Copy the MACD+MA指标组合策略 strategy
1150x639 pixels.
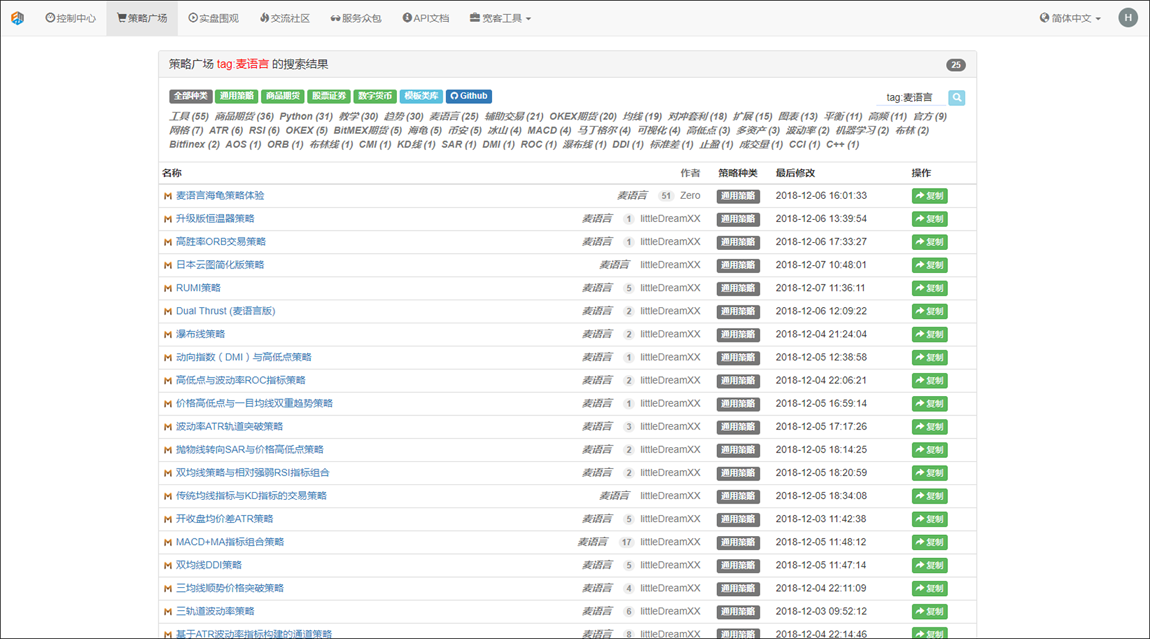pos(929,542)
